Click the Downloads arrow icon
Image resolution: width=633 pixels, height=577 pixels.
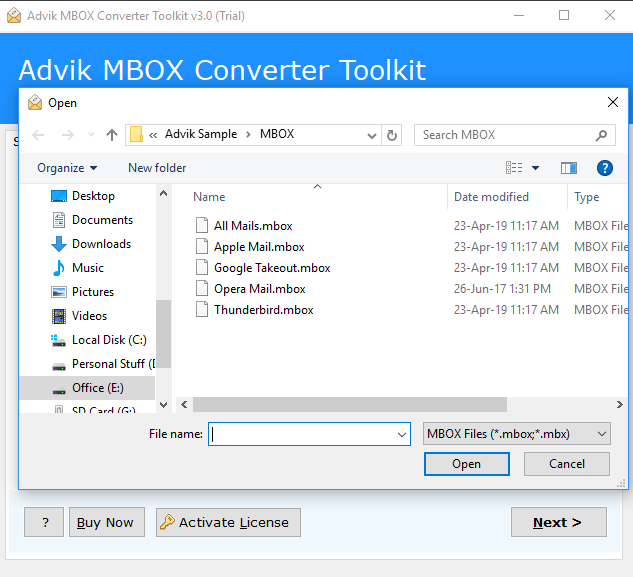[x=59, y=244]
